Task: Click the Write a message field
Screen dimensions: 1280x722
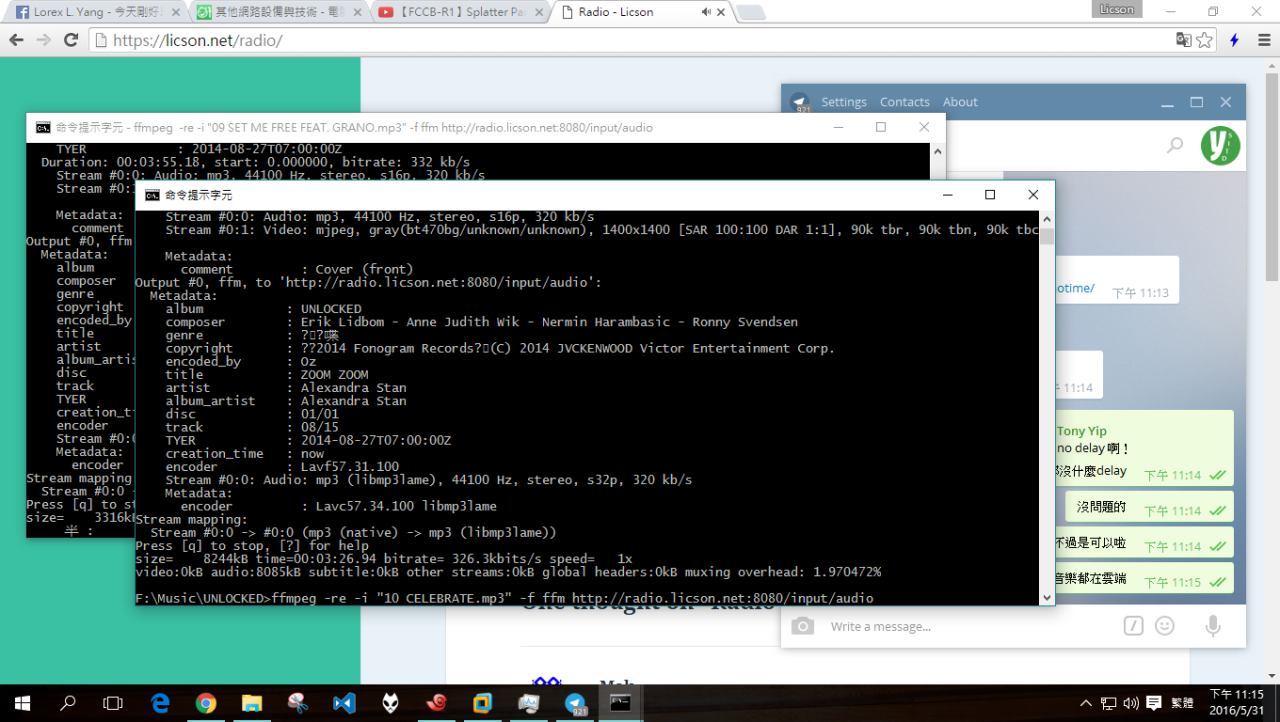Action: 960,626
